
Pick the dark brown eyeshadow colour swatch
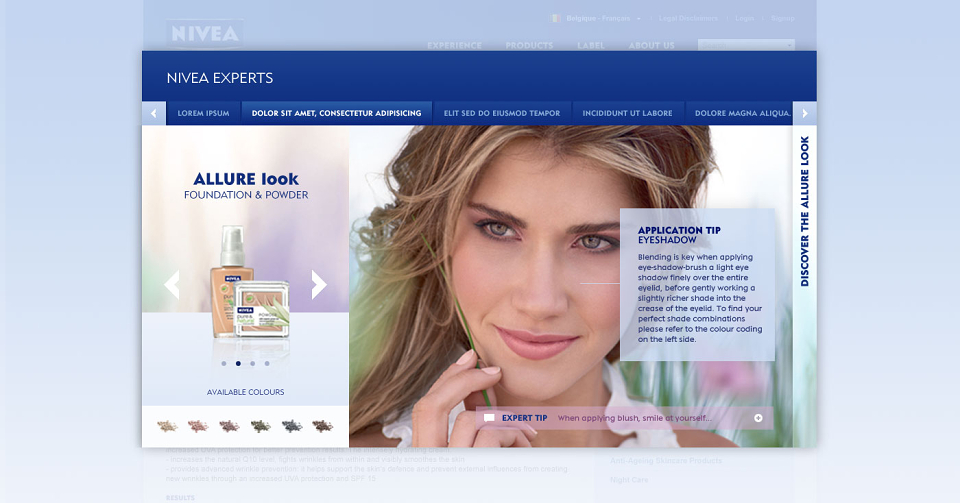point(323,426)
